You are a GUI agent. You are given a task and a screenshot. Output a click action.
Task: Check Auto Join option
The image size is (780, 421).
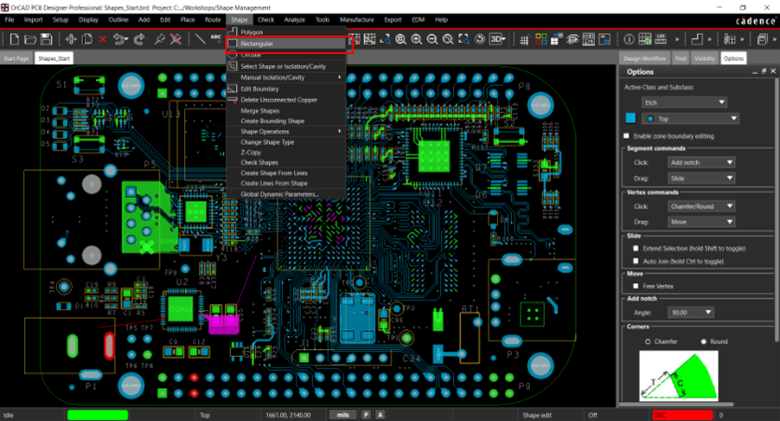636,261
